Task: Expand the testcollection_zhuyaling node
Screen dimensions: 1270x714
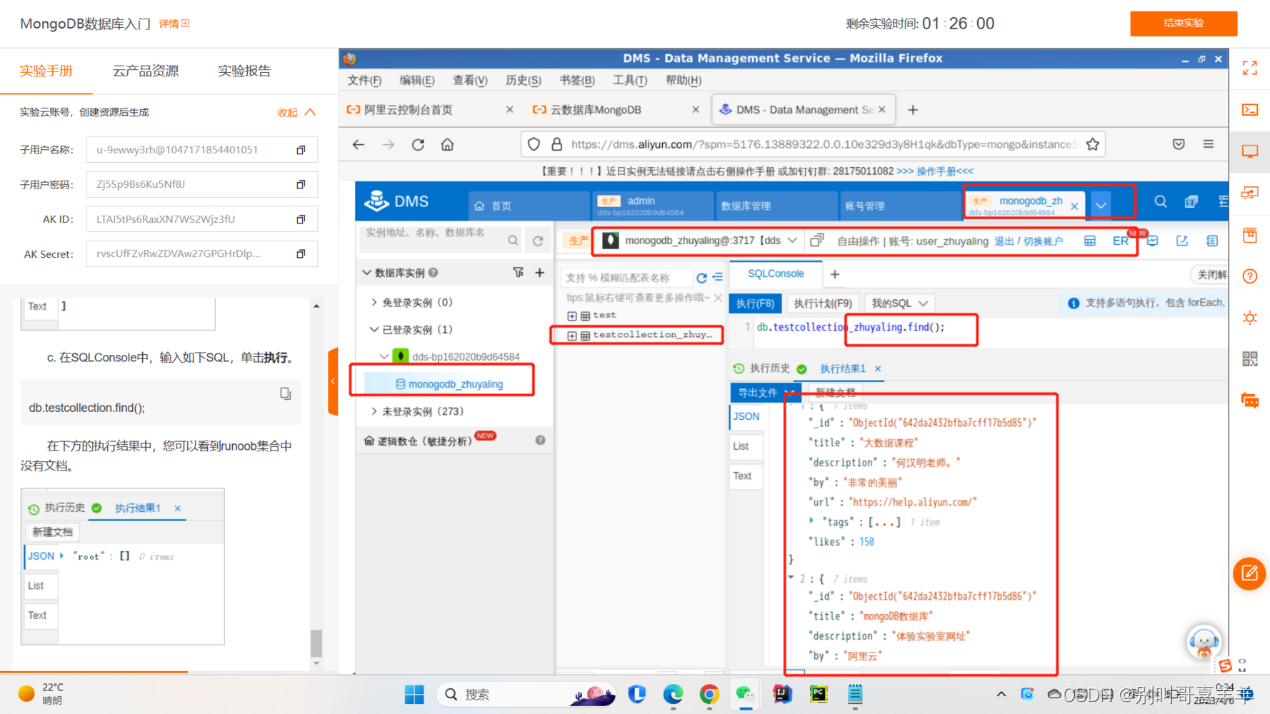Action: [572, 335]
